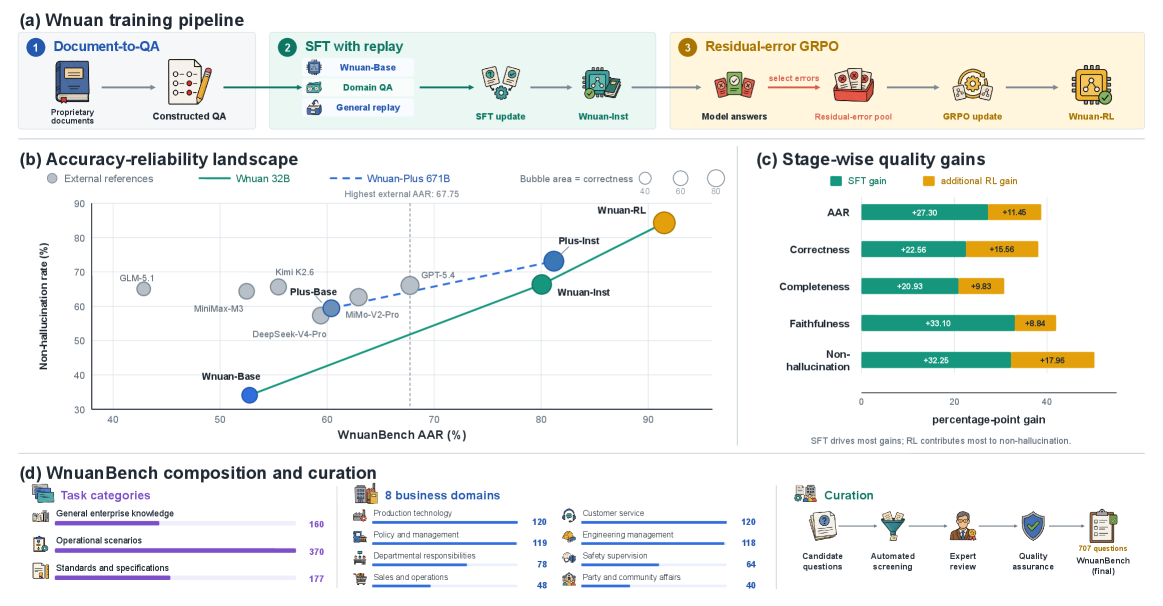
Task: Click the General replay icon
Action: [314, 108]
